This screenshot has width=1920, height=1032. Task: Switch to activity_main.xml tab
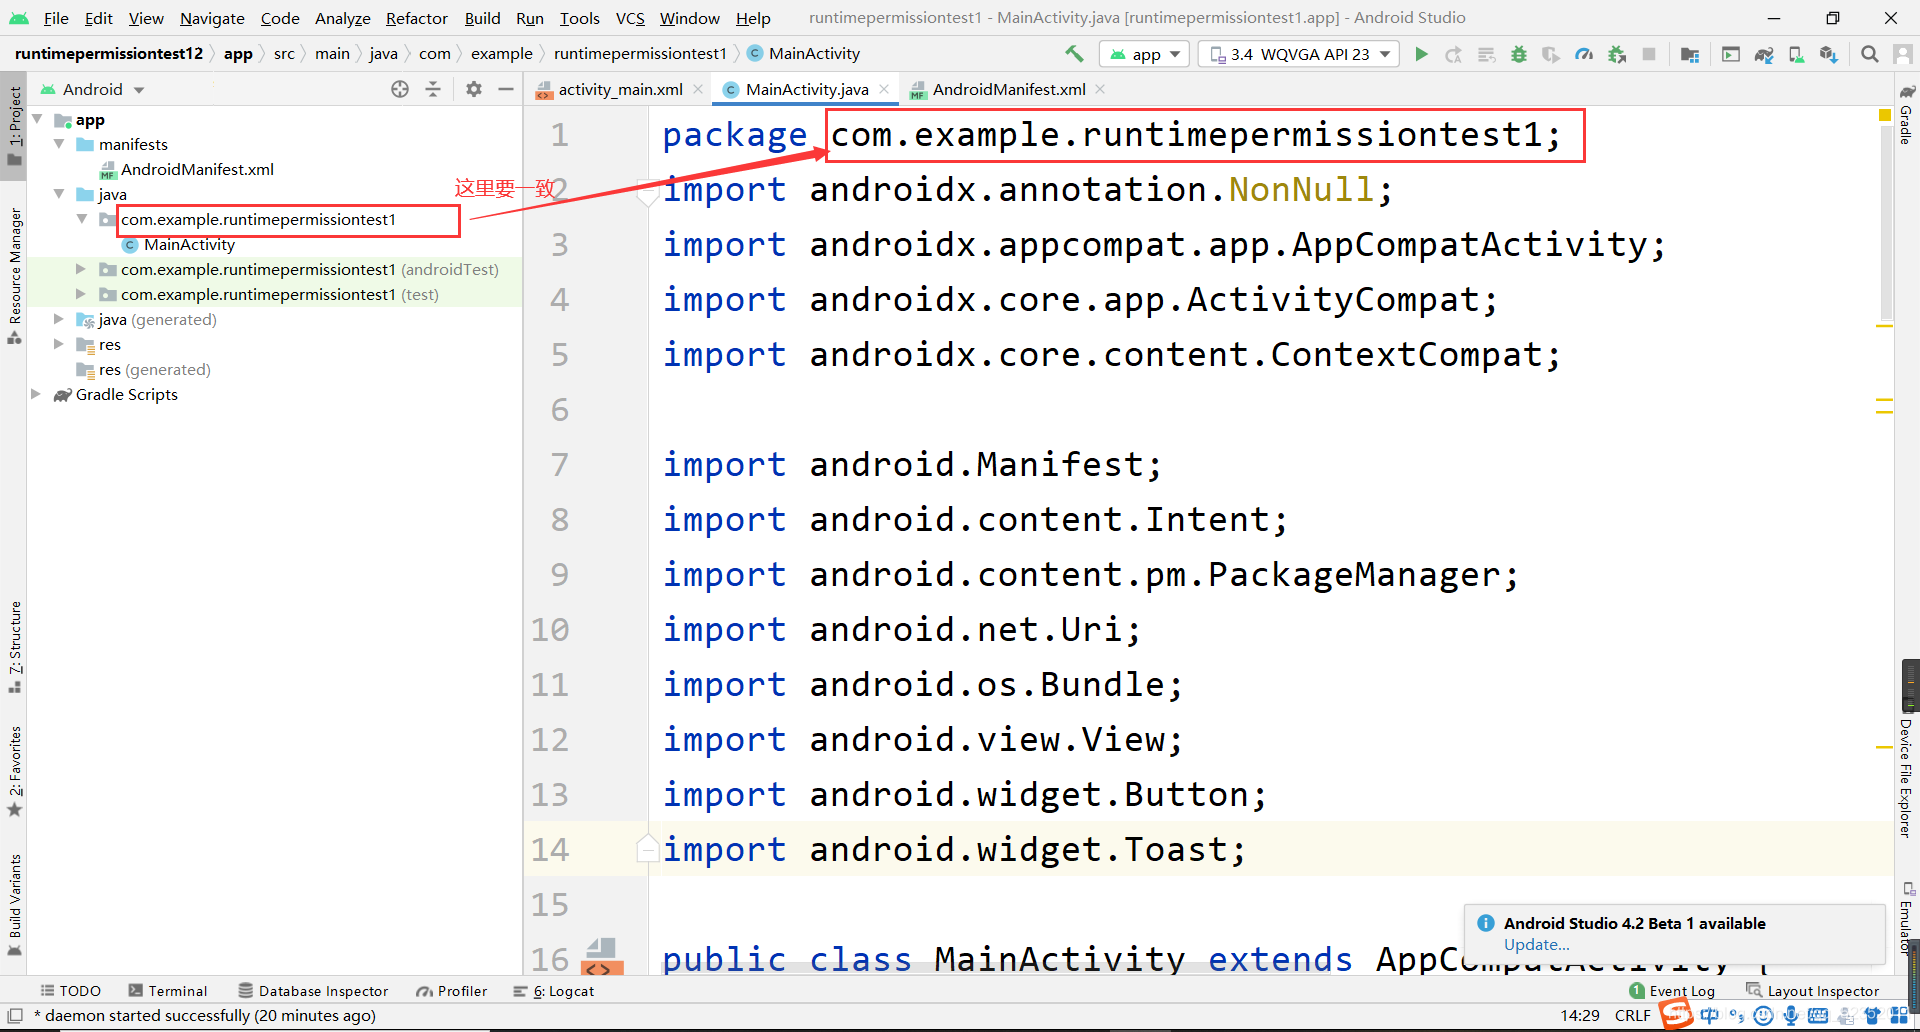coord(620,89)
